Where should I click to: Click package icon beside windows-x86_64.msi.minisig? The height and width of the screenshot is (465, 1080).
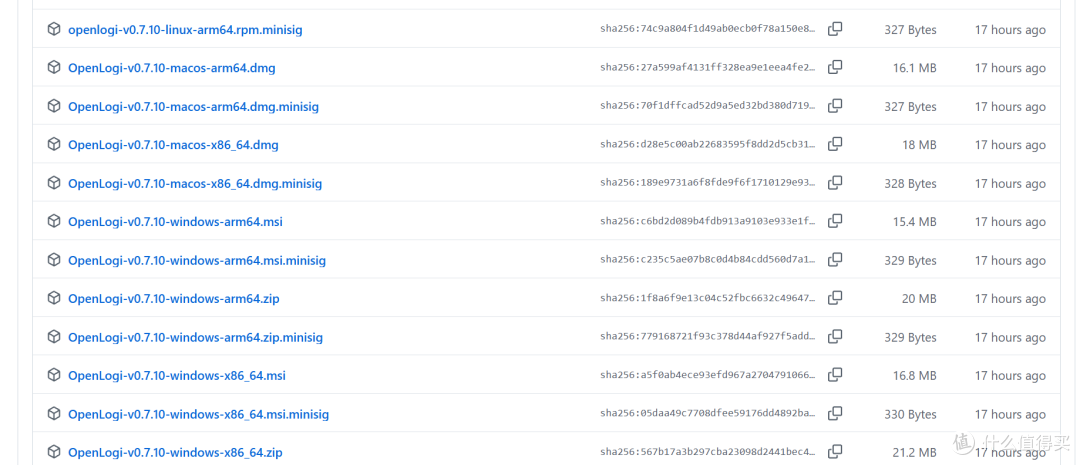pos(54,414)
